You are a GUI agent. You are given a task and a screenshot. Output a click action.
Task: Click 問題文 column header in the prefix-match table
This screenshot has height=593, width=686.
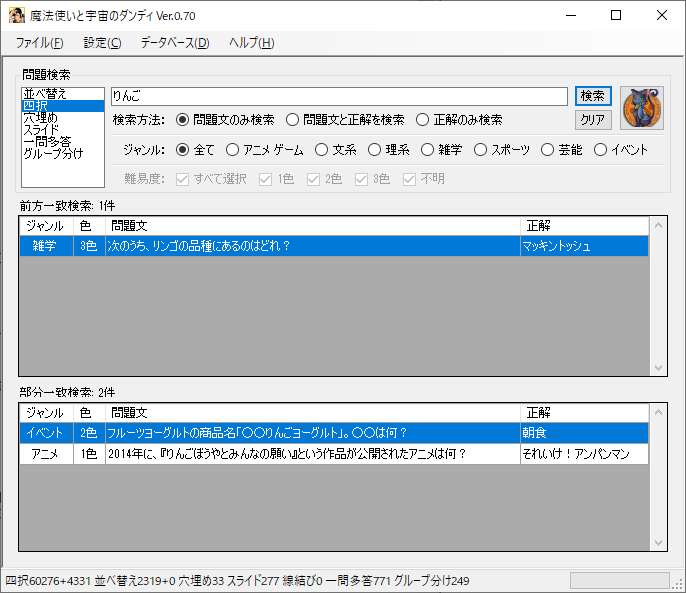(313, 226)
